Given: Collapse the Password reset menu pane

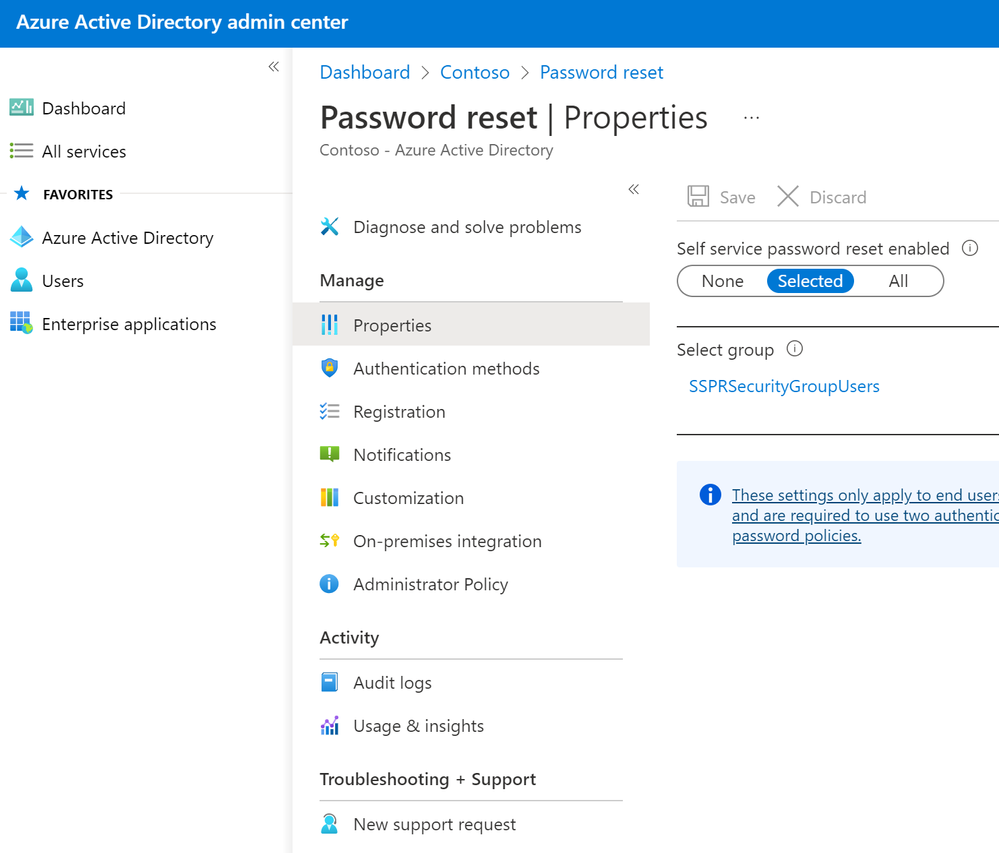Looking at the screenshot, I should click(634, 189).
